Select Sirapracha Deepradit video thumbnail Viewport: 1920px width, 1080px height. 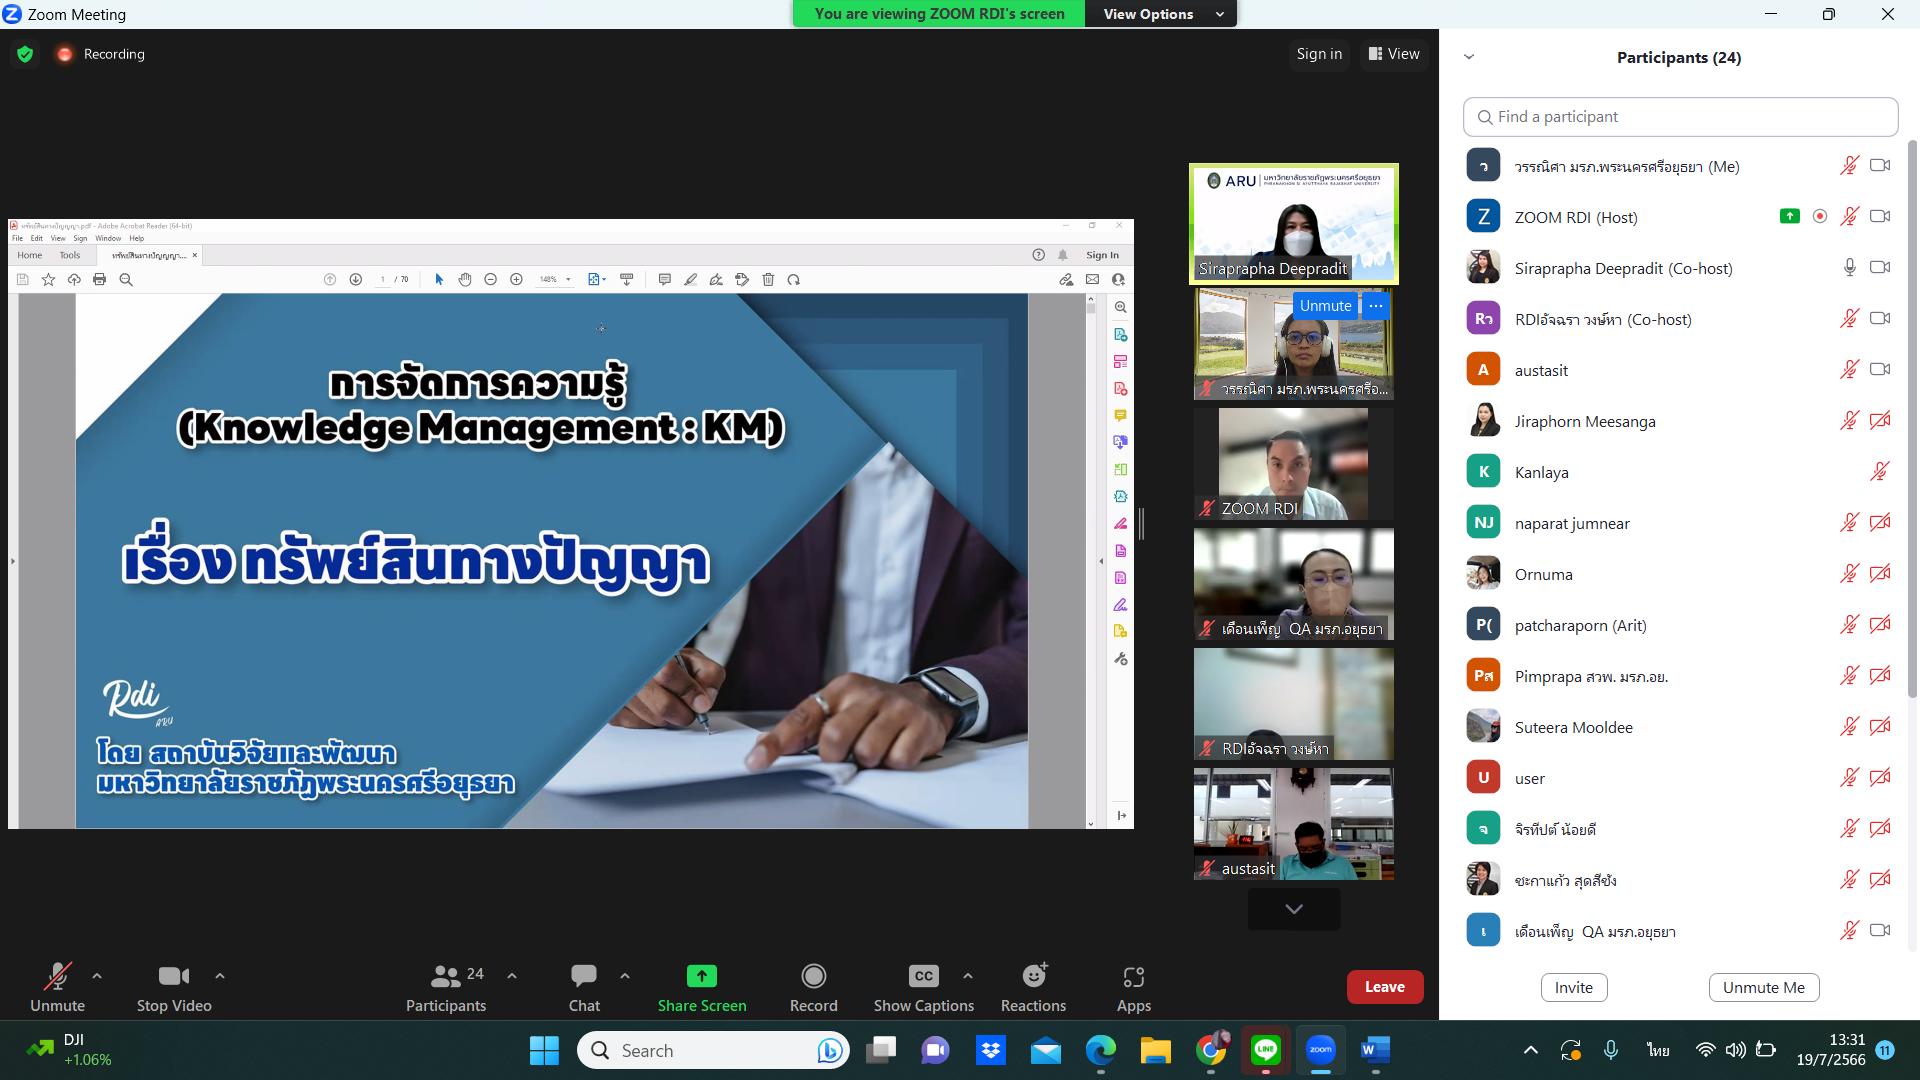1294,224
